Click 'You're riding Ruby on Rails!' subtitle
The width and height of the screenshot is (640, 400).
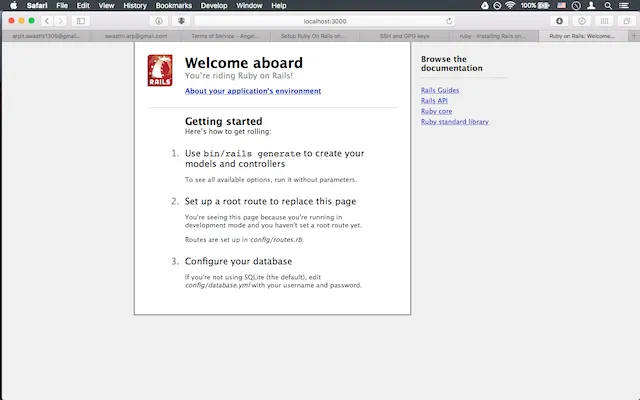(x=238, y=76)
